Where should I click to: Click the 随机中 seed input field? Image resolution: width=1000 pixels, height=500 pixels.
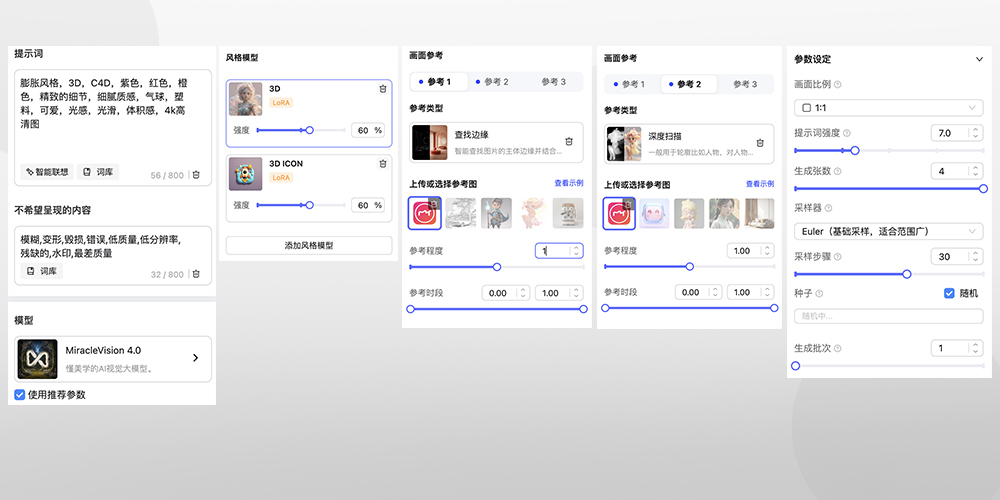(888, 316)
